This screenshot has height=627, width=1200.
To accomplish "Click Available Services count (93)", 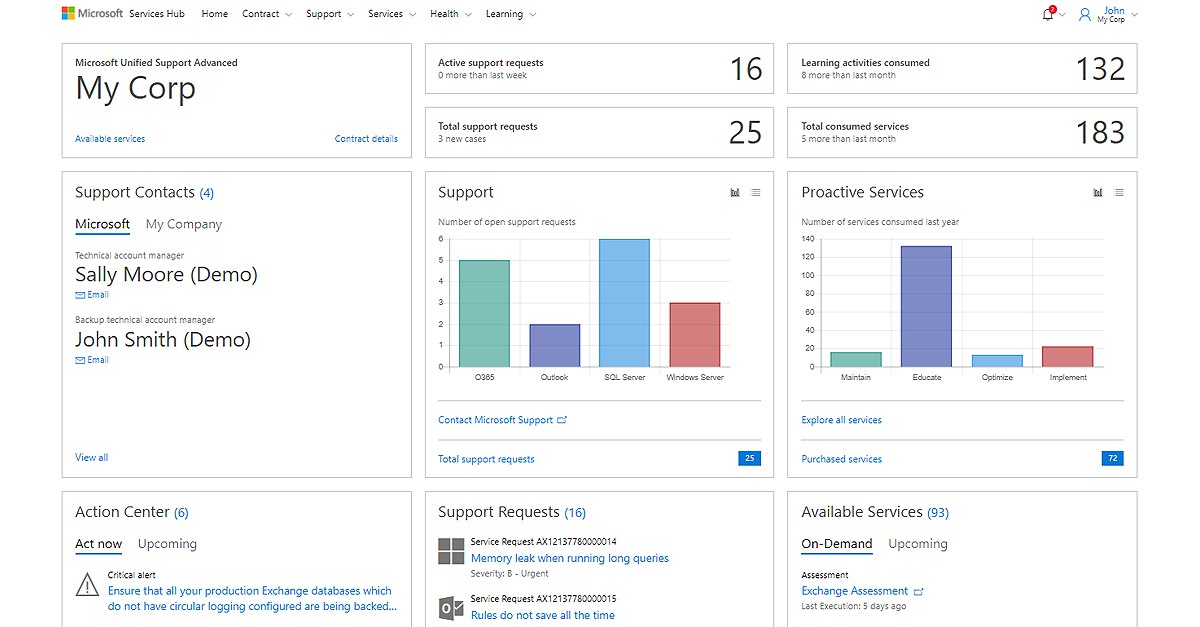I will [938, 513].
